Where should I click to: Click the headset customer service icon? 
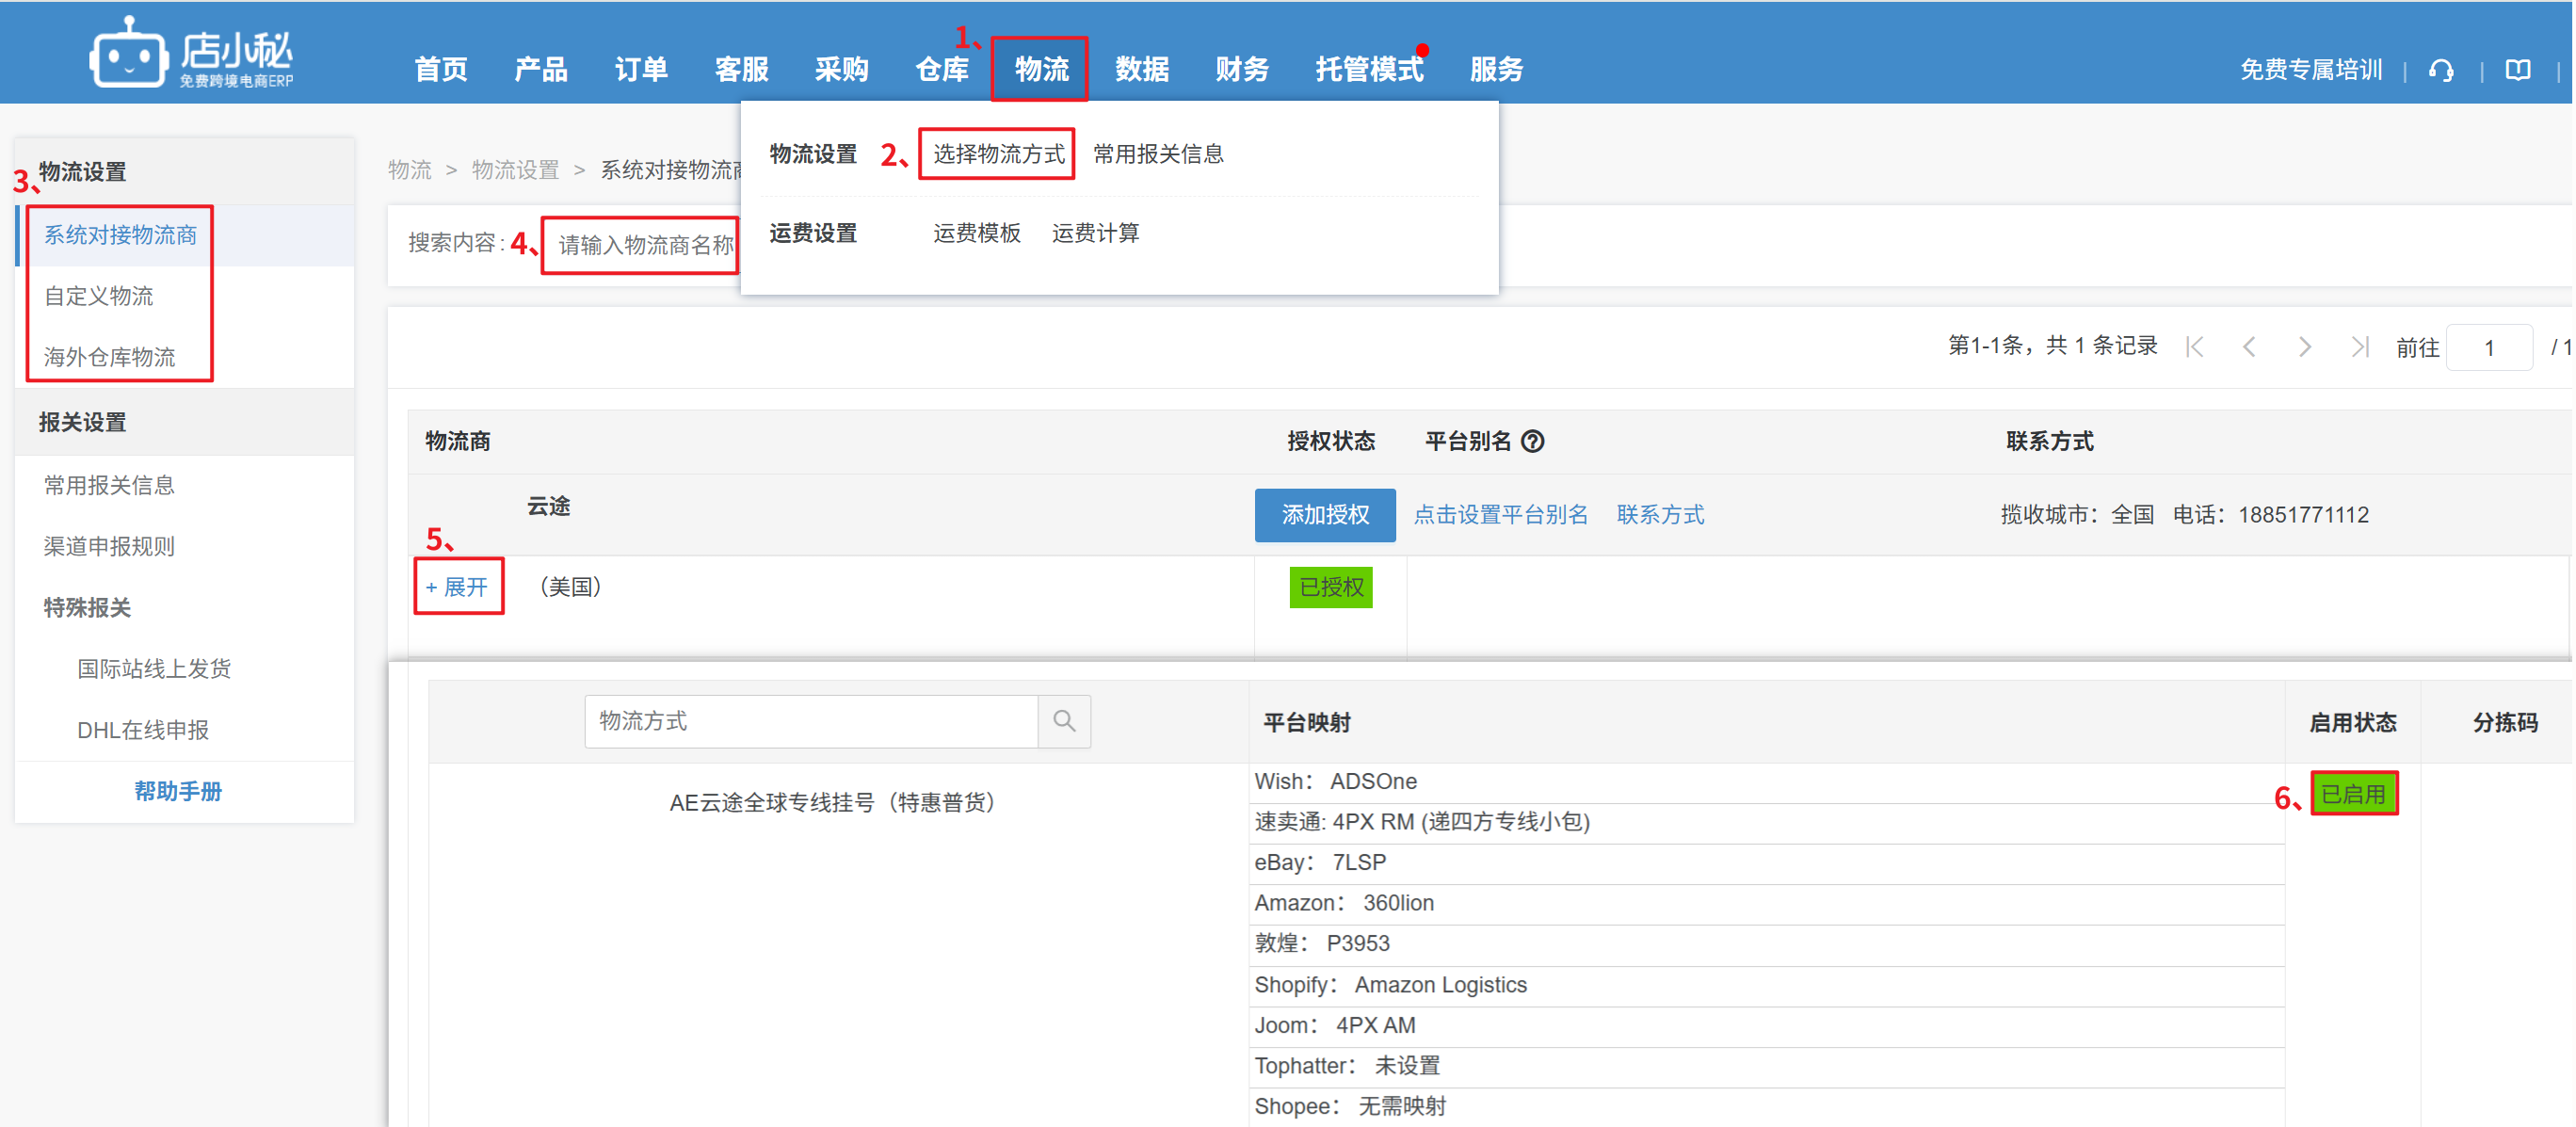point(2441,70)
